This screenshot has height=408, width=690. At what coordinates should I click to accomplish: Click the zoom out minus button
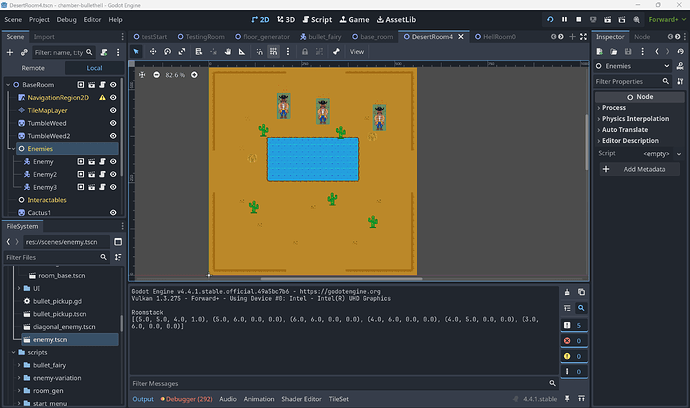[155, 74]
